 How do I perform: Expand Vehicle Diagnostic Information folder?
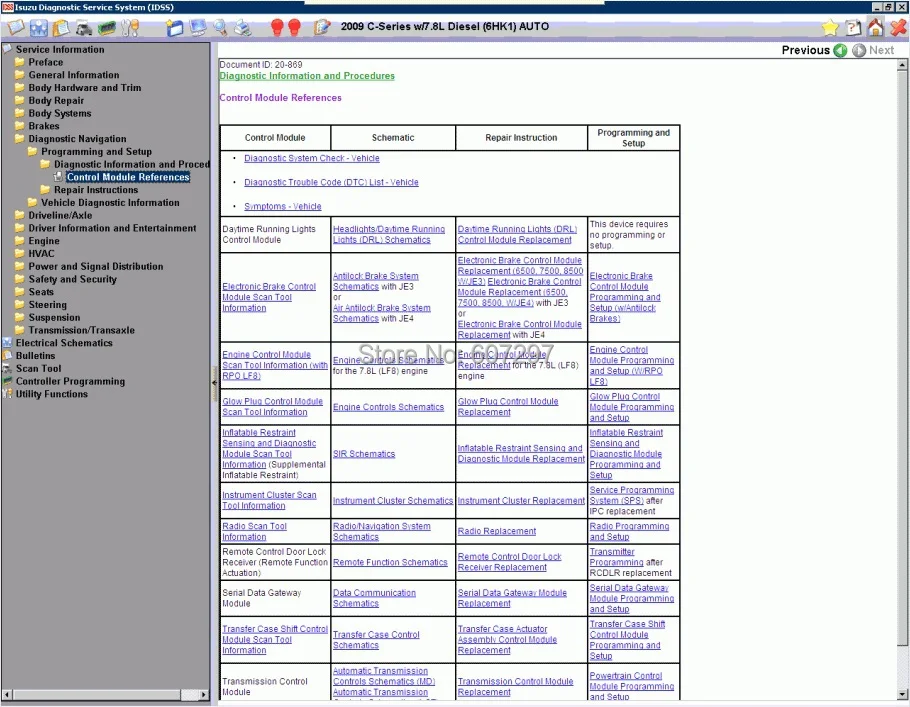tap(32, 203)
